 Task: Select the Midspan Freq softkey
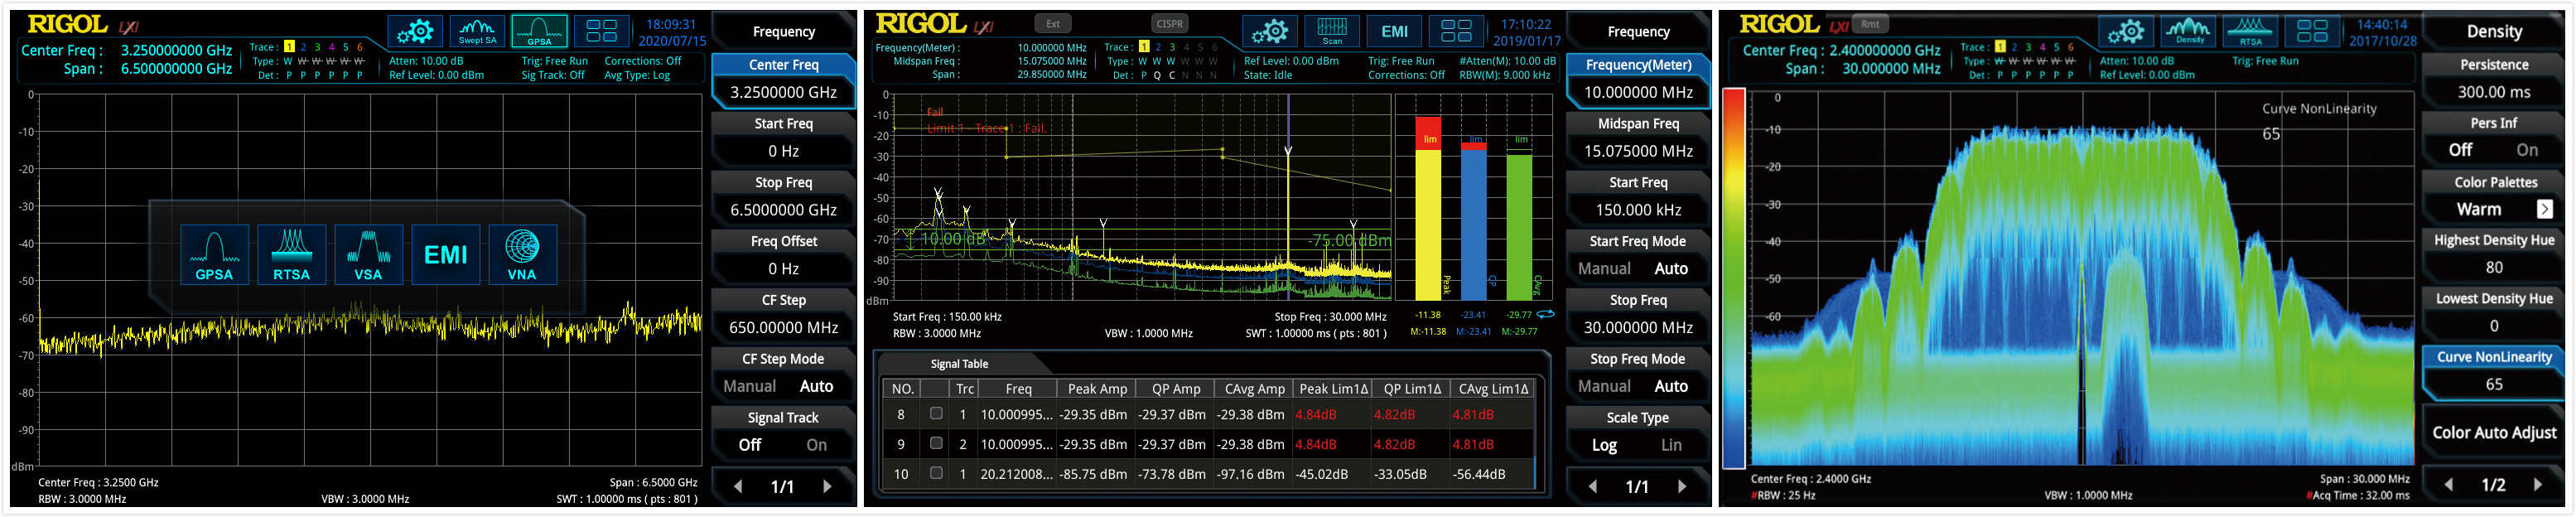coord(1638,138)
